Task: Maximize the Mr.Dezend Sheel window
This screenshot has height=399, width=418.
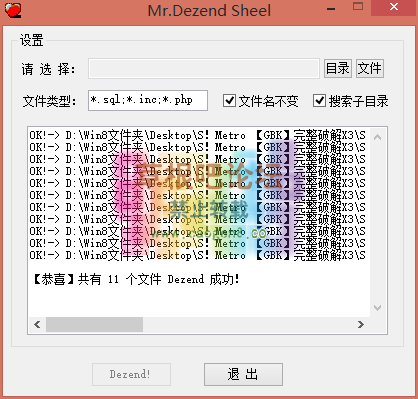Action: pyautogui.click(x=358, y=7)
